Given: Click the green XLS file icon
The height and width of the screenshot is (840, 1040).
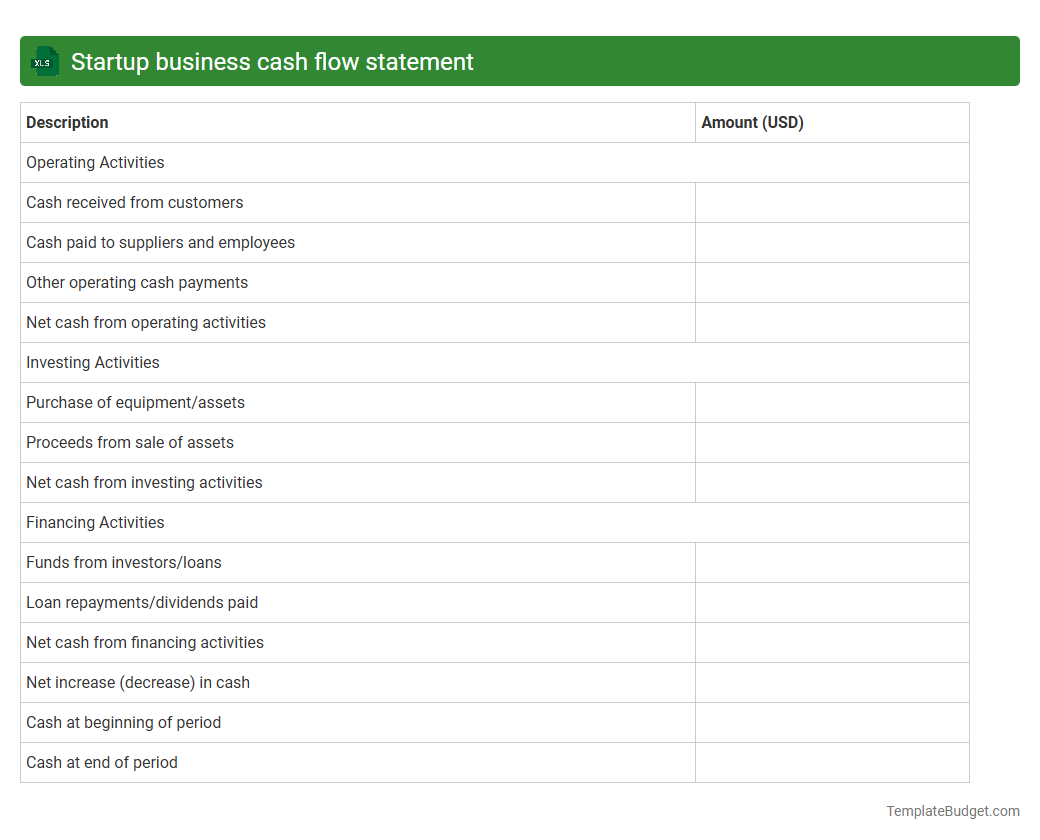Looking at the screenshot, I should 44,61.
